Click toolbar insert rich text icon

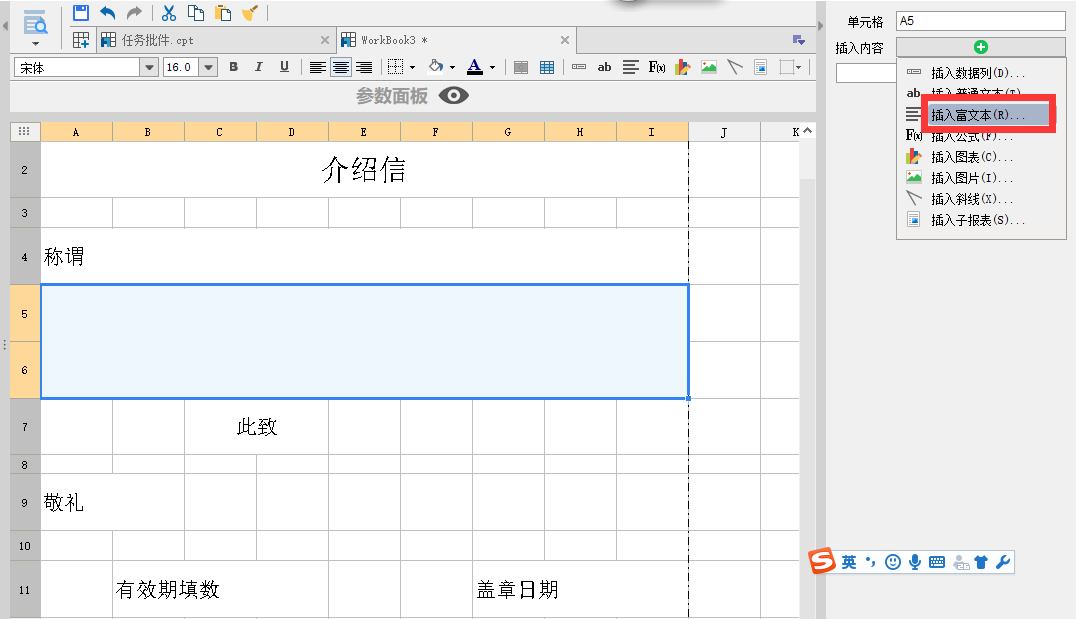click(x=631, y=67)
